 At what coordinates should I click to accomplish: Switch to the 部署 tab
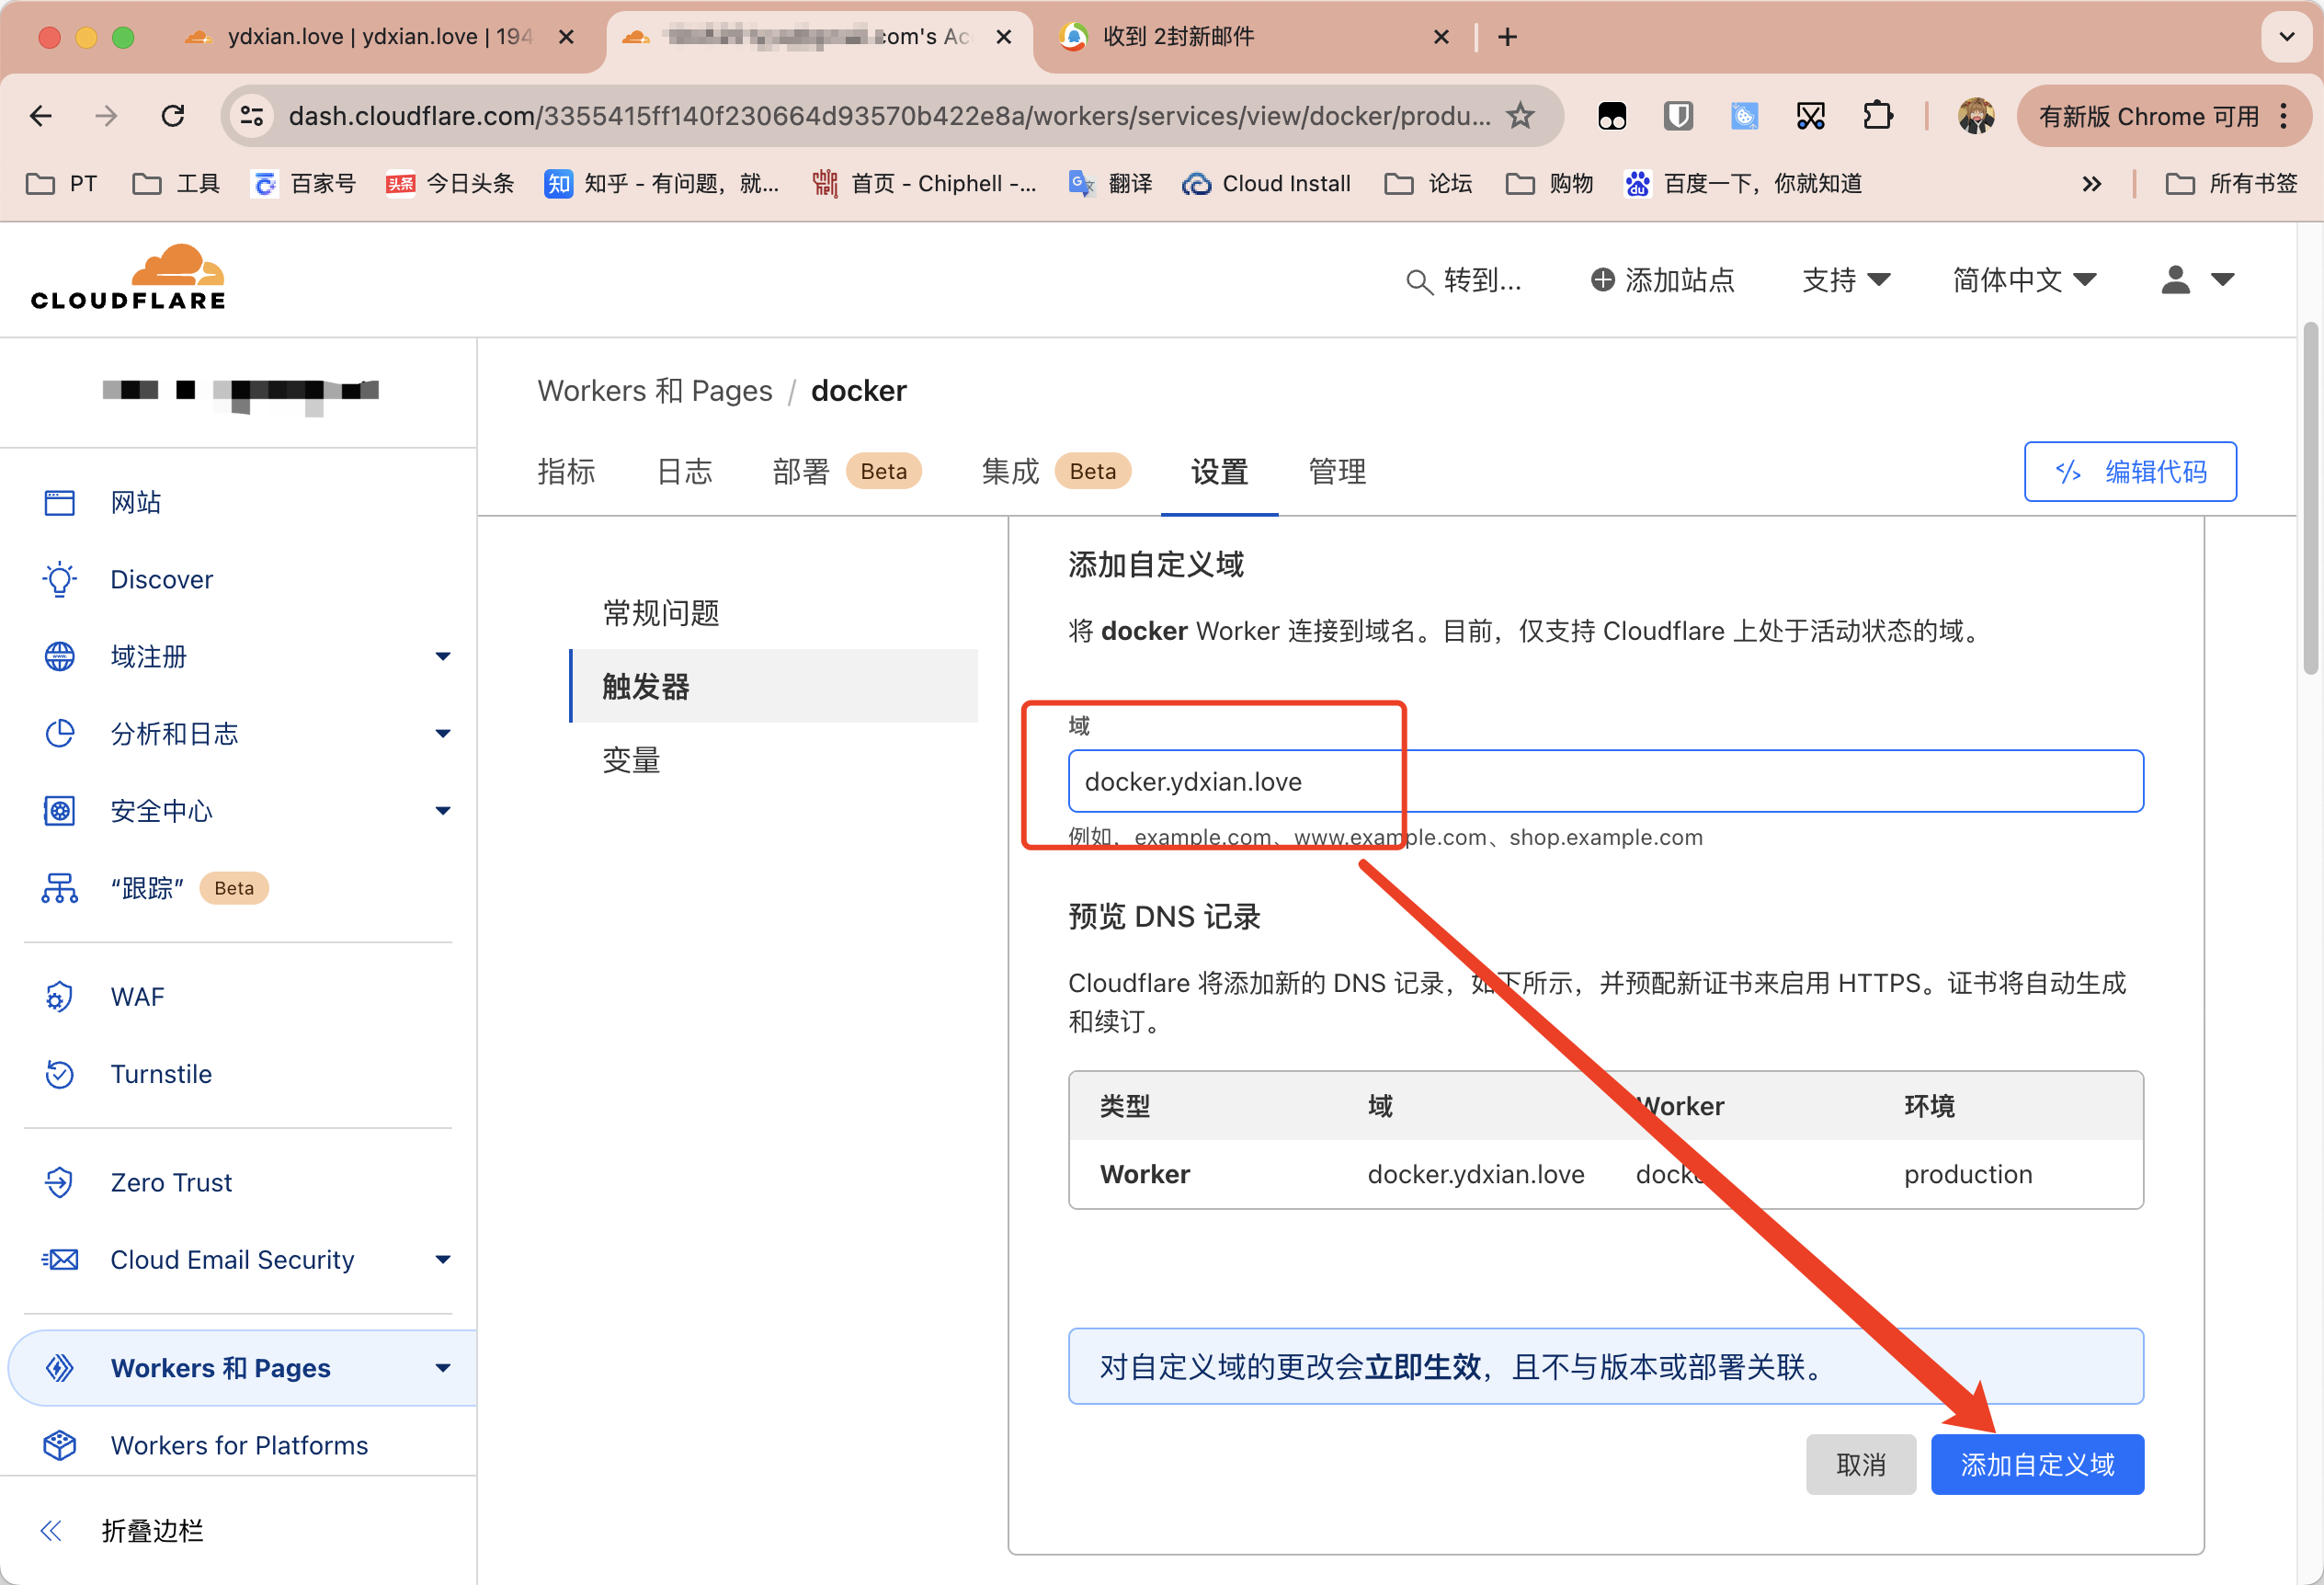pos(846,471)
